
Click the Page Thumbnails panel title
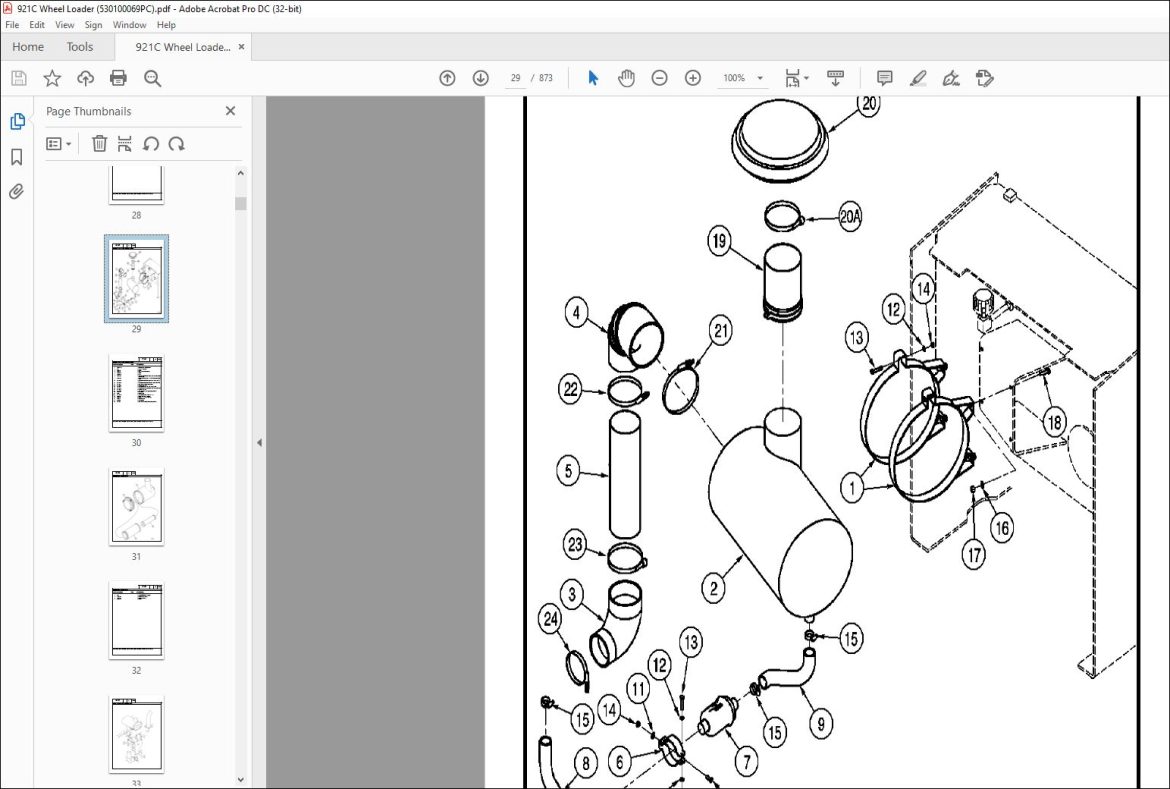point(89,111)
